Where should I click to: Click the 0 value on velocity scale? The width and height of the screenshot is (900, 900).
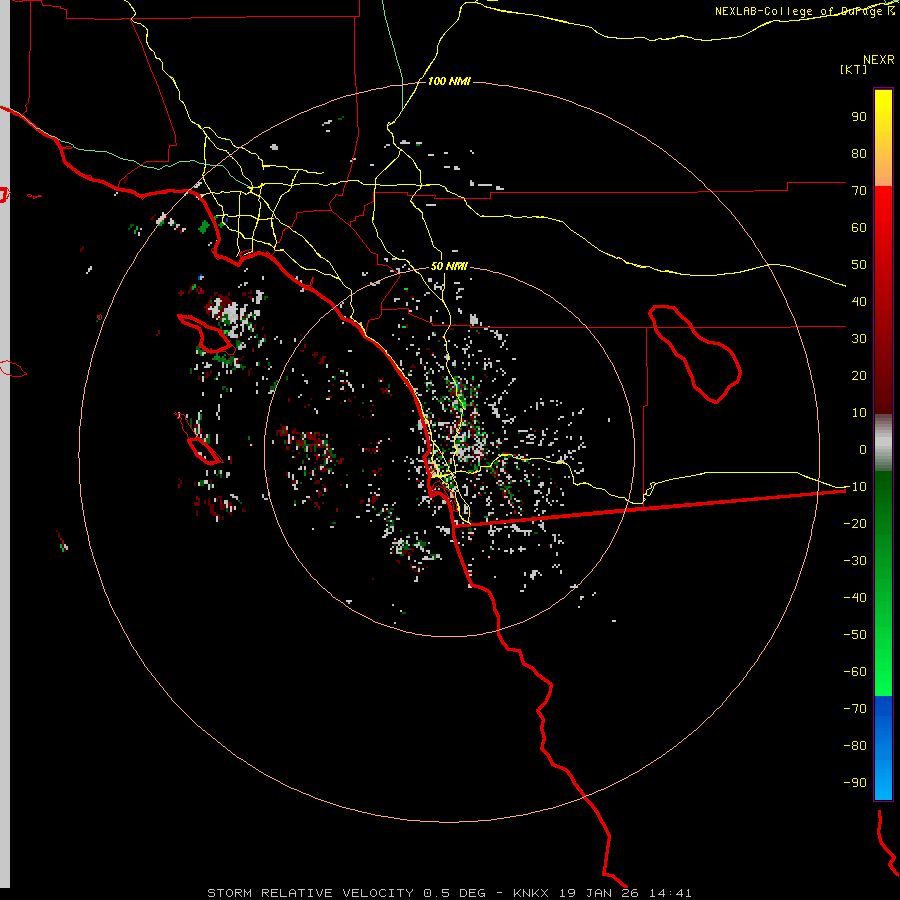point(863,449)
